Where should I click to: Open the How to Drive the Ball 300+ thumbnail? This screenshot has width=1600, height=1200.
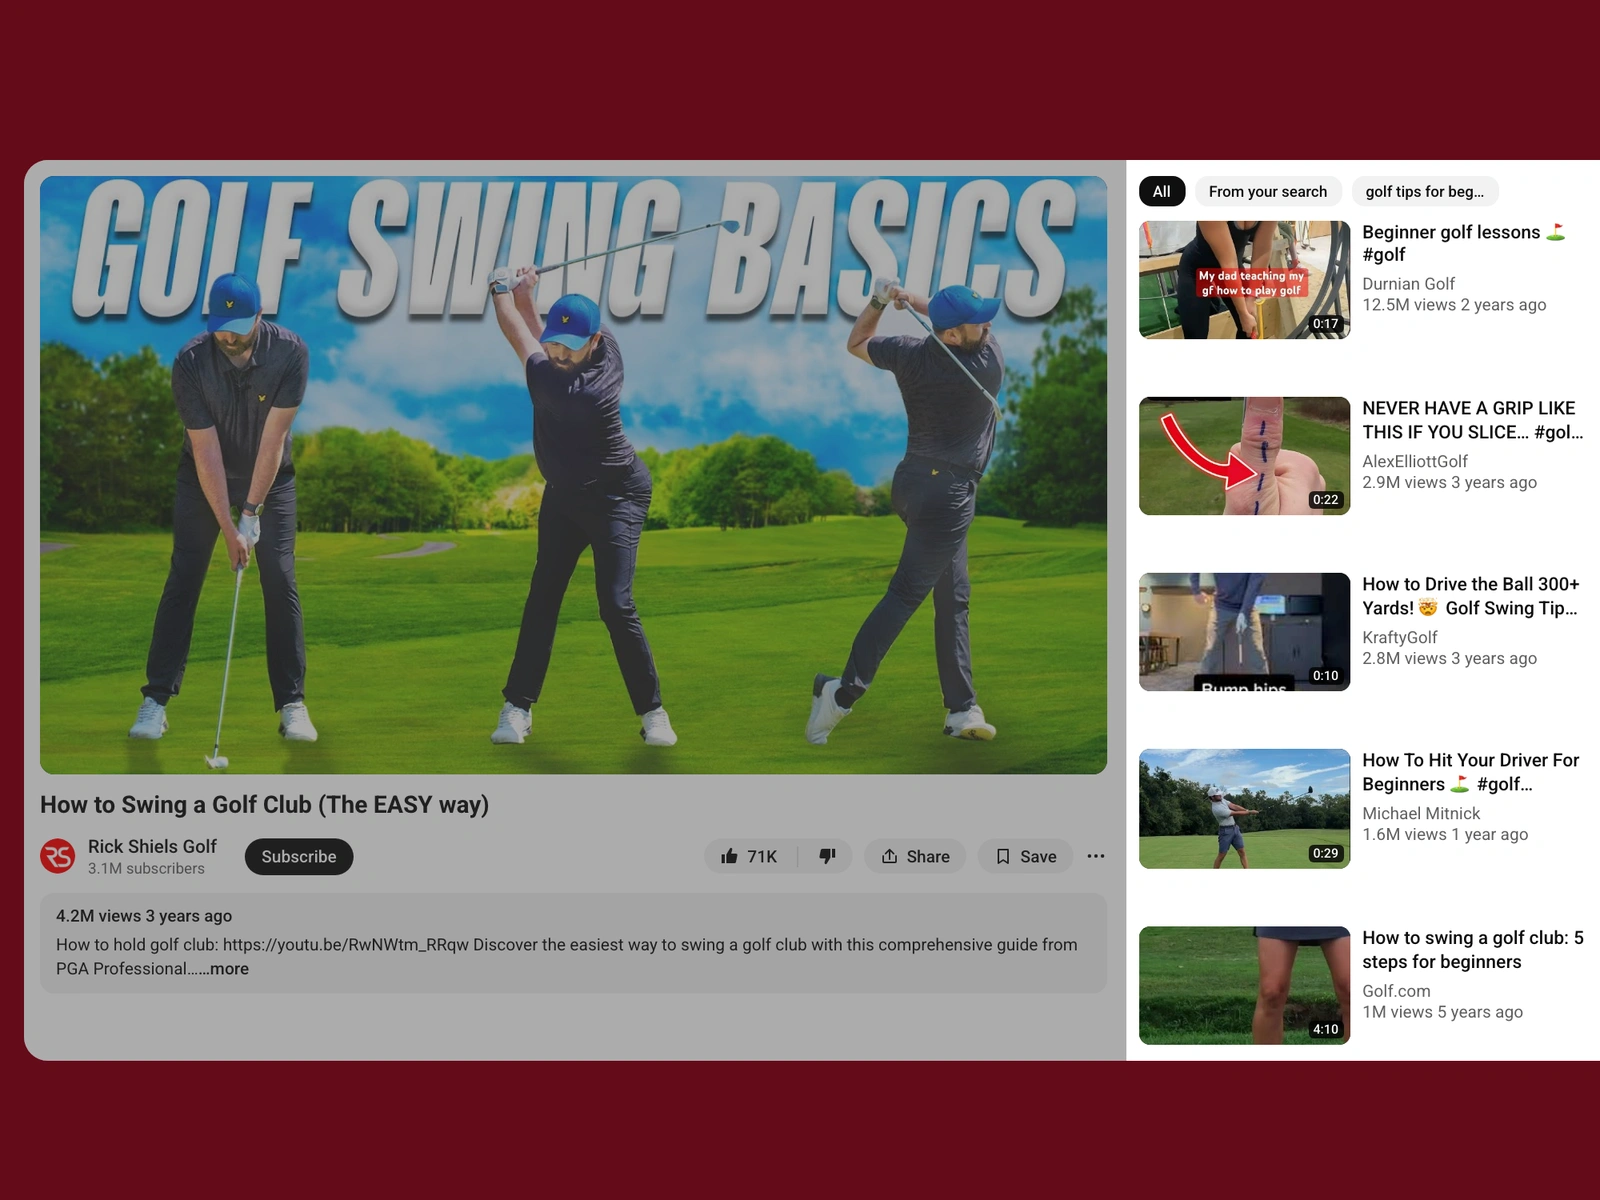[x=1244, y=632]
